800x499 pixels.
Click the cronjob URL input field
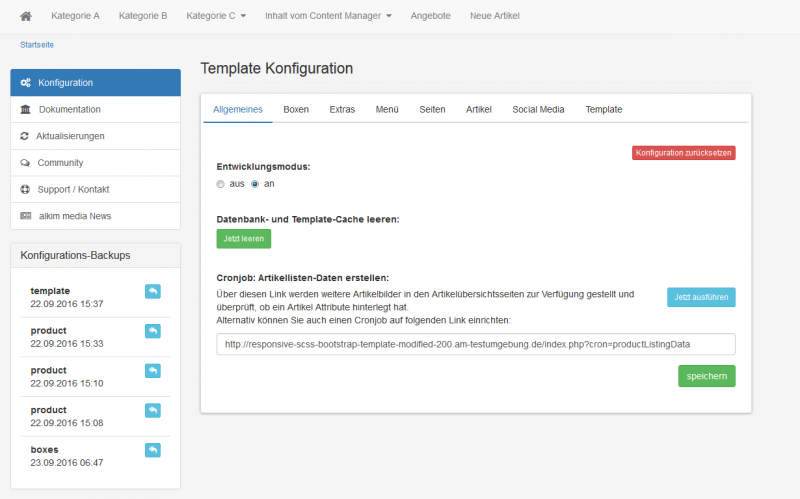coord(476,344)
